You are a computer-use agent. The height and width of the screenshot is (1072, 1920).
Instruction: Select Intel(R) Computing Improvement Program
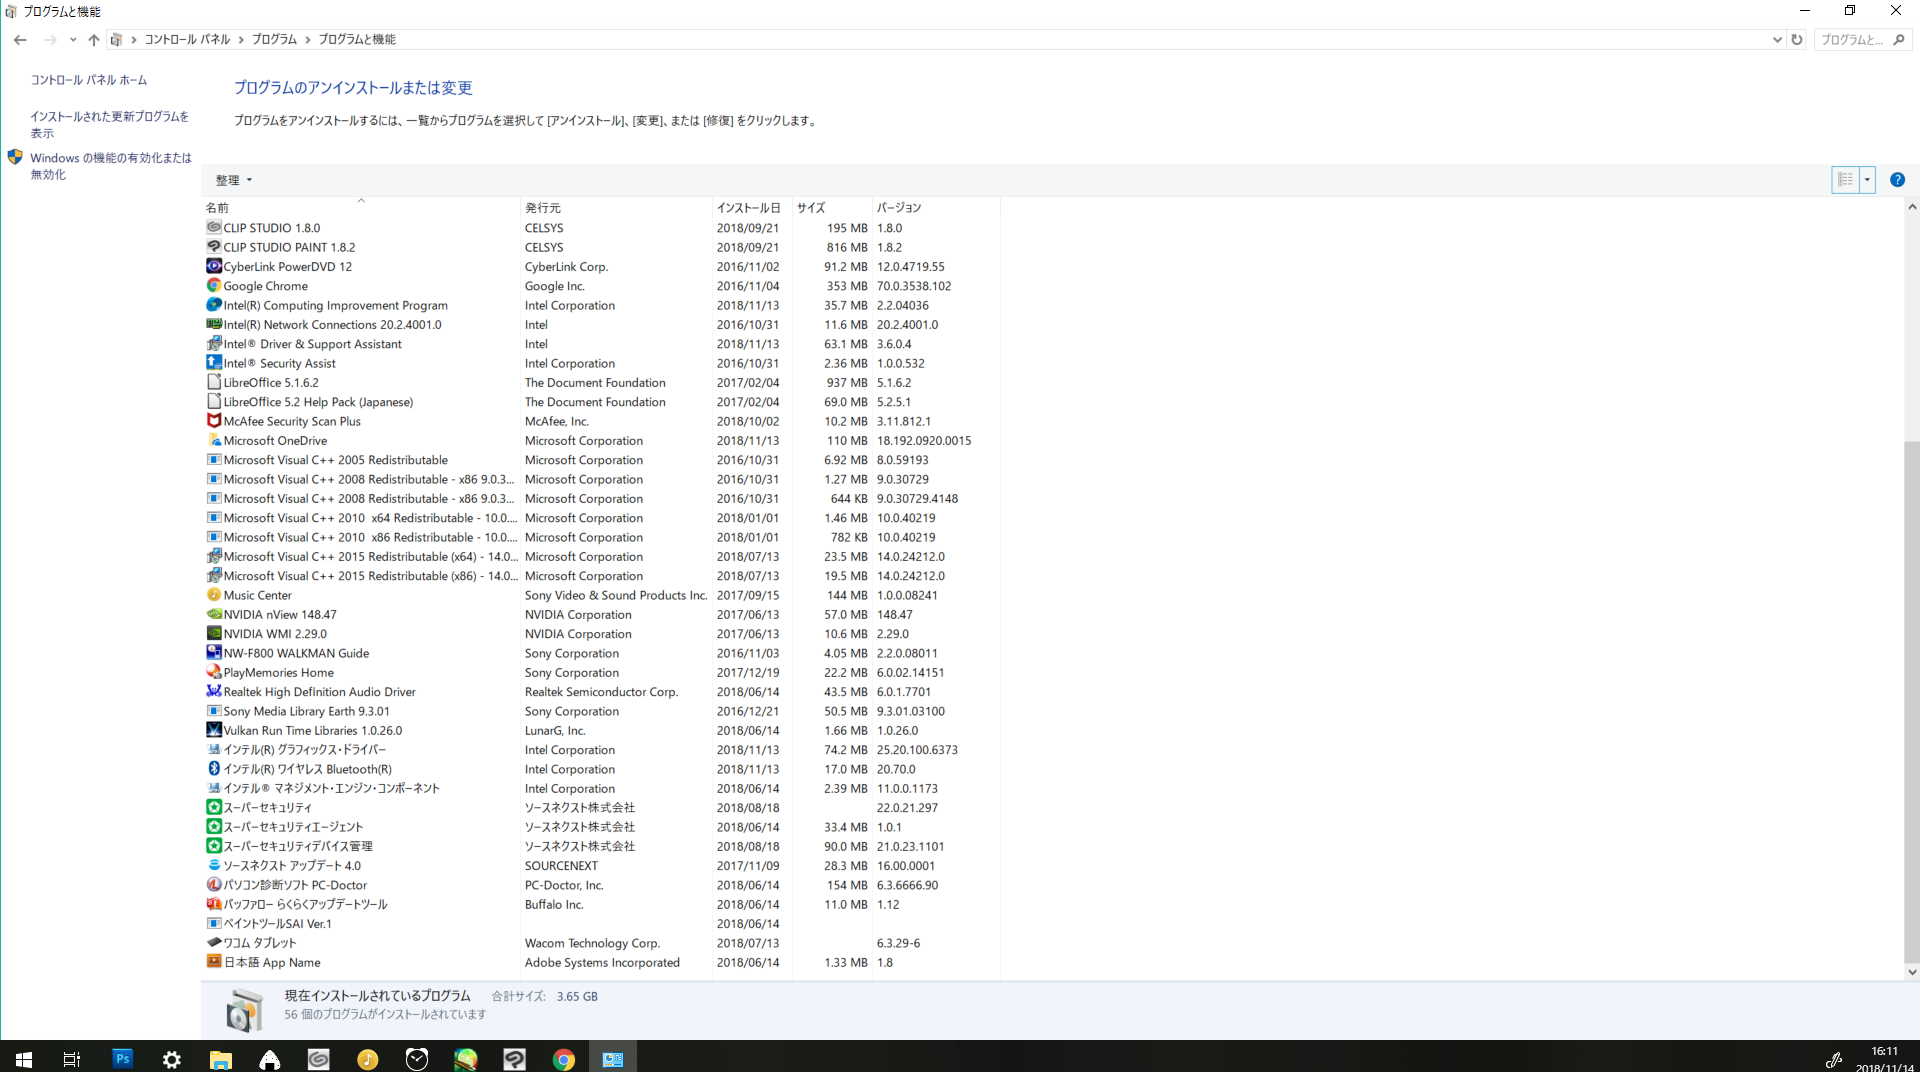coord(601,306)
